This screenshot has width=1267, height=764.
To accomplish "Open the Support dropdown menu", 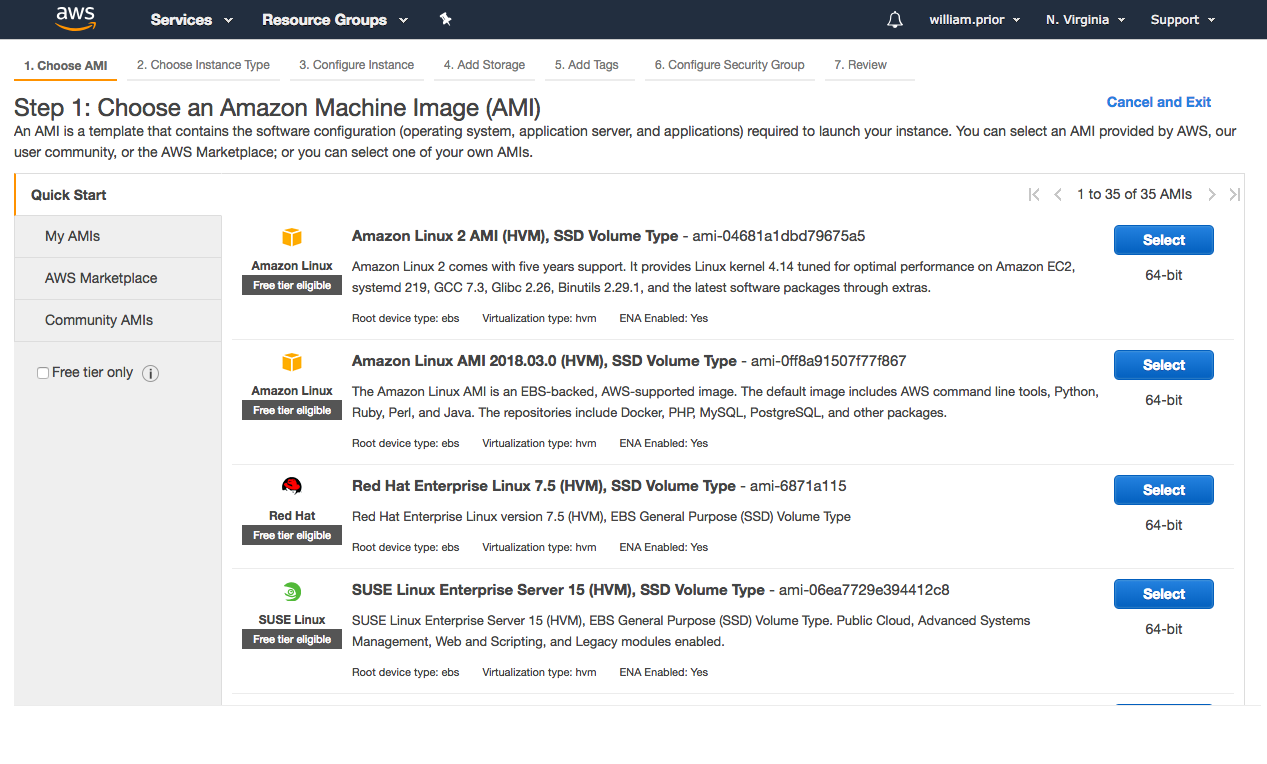I will click(x=1183, y=20).
